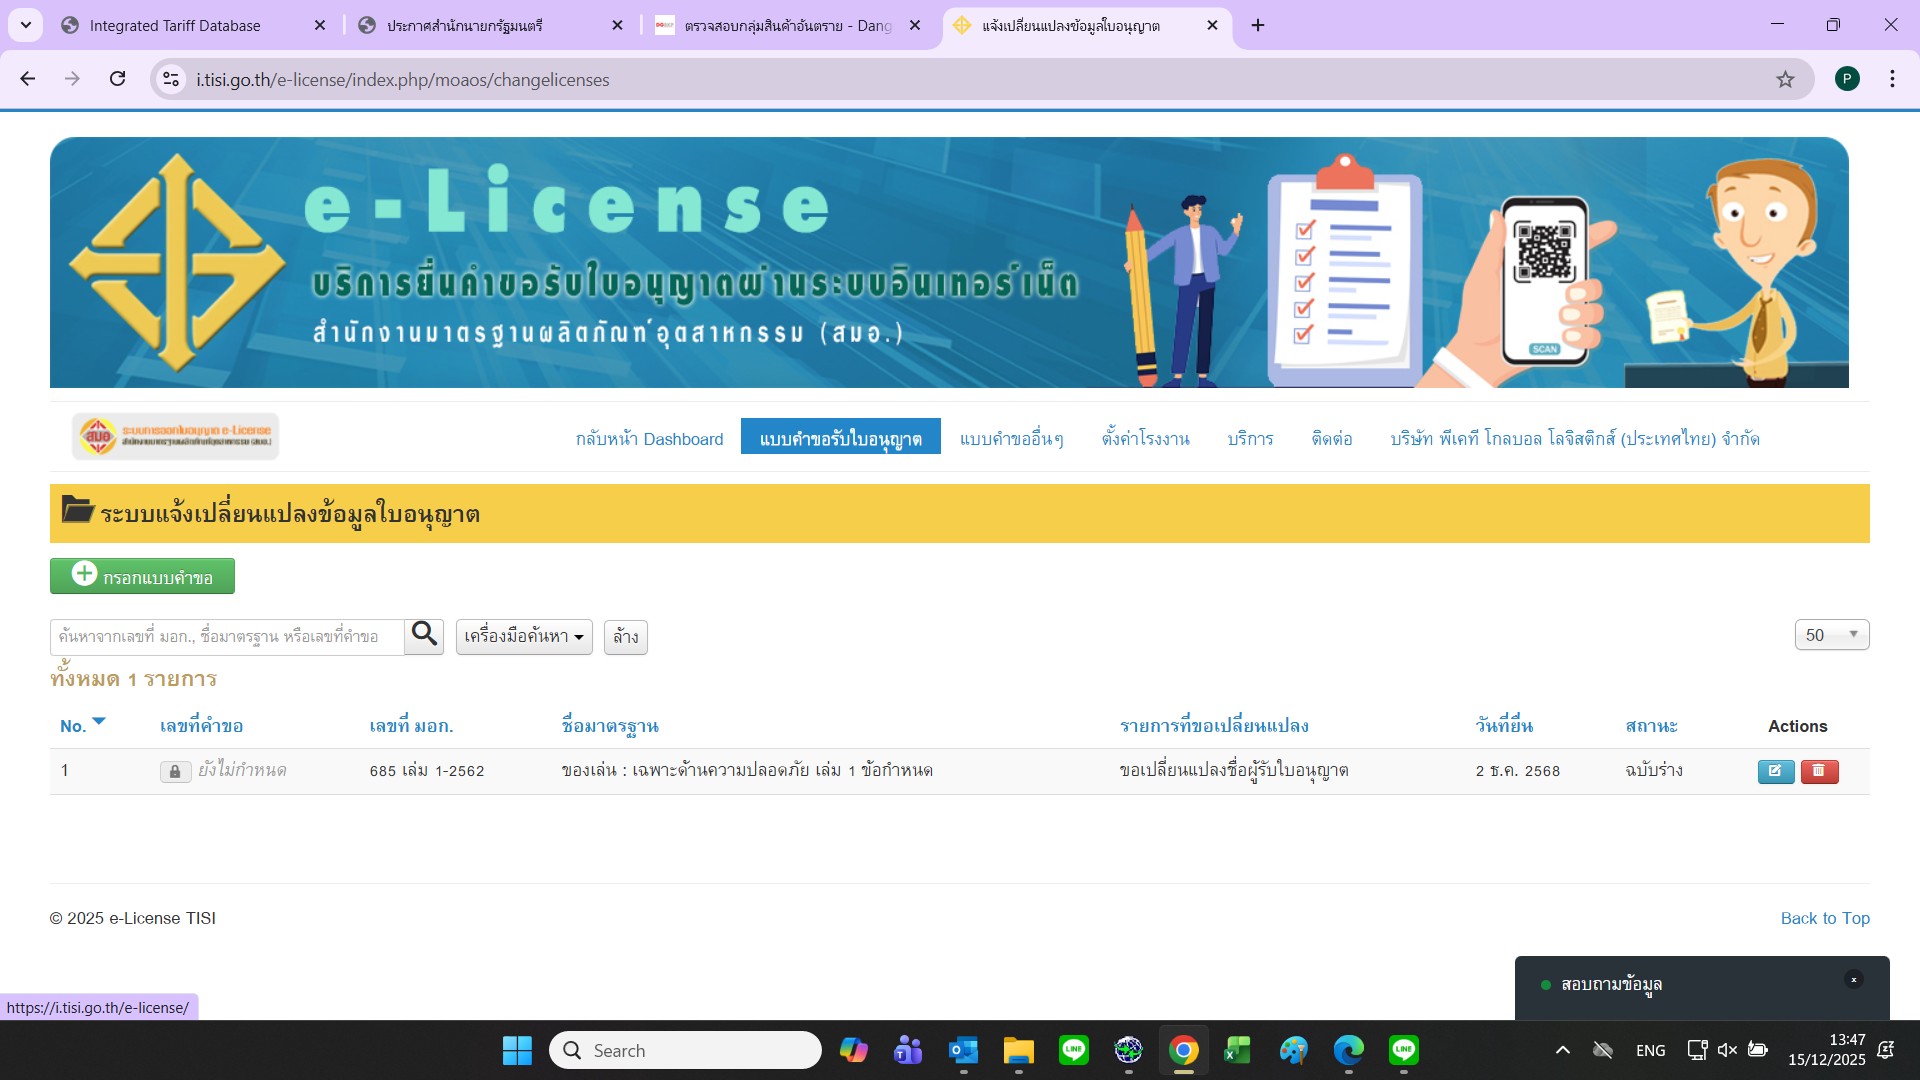
Task: Reload the page with refresh icon
Action: 117,79
